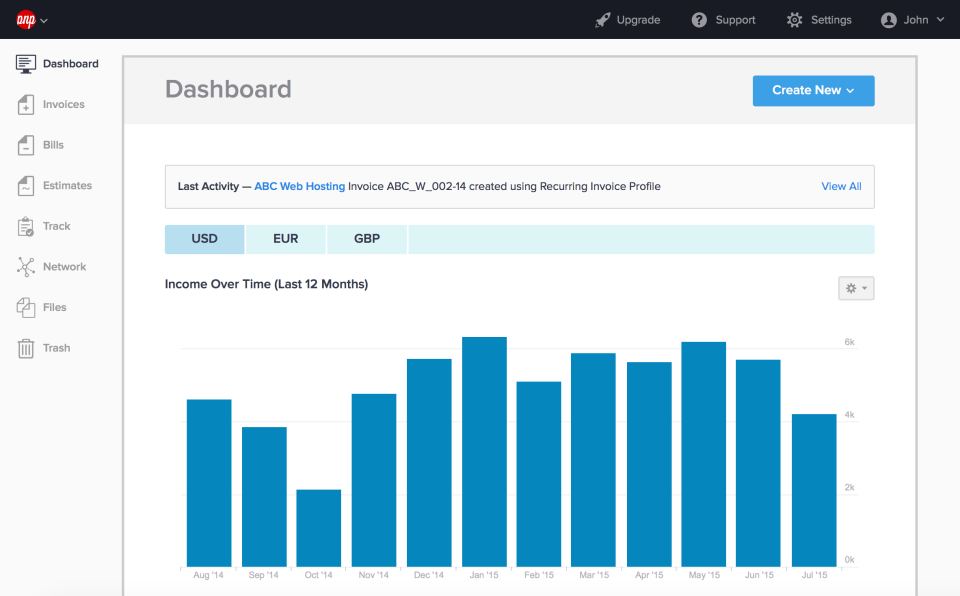
Task: Open the Files icon in sidebar
Action: pos(26,308)
